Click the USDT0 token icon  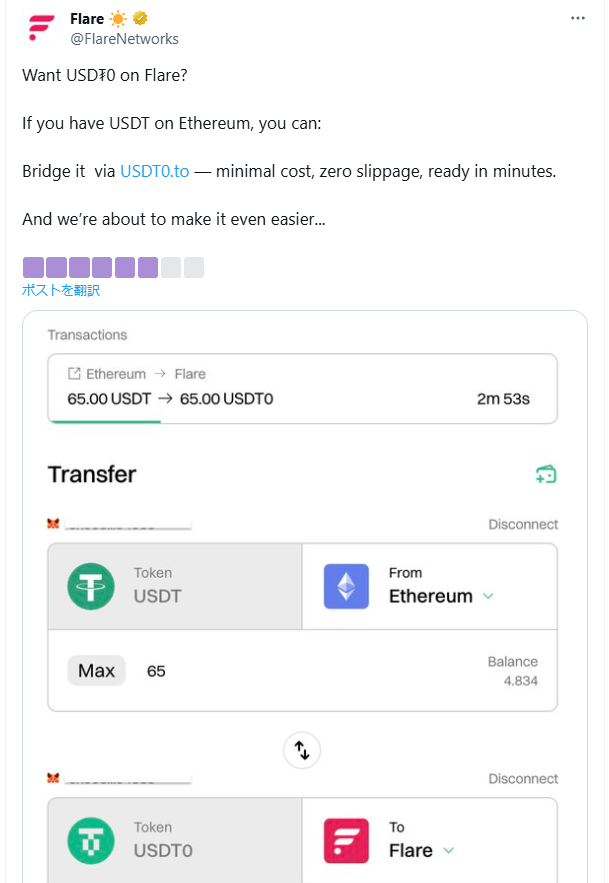(91, 841)
